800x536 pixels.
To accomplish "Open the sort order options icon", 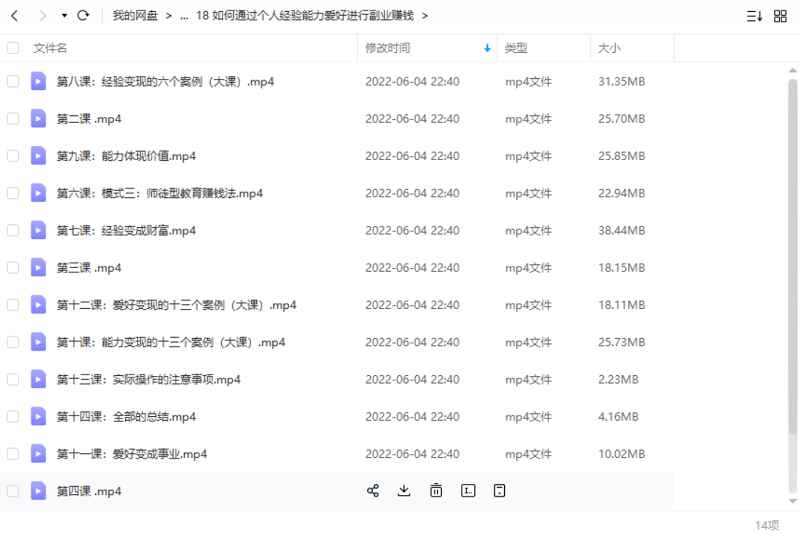I will [754, 16].
